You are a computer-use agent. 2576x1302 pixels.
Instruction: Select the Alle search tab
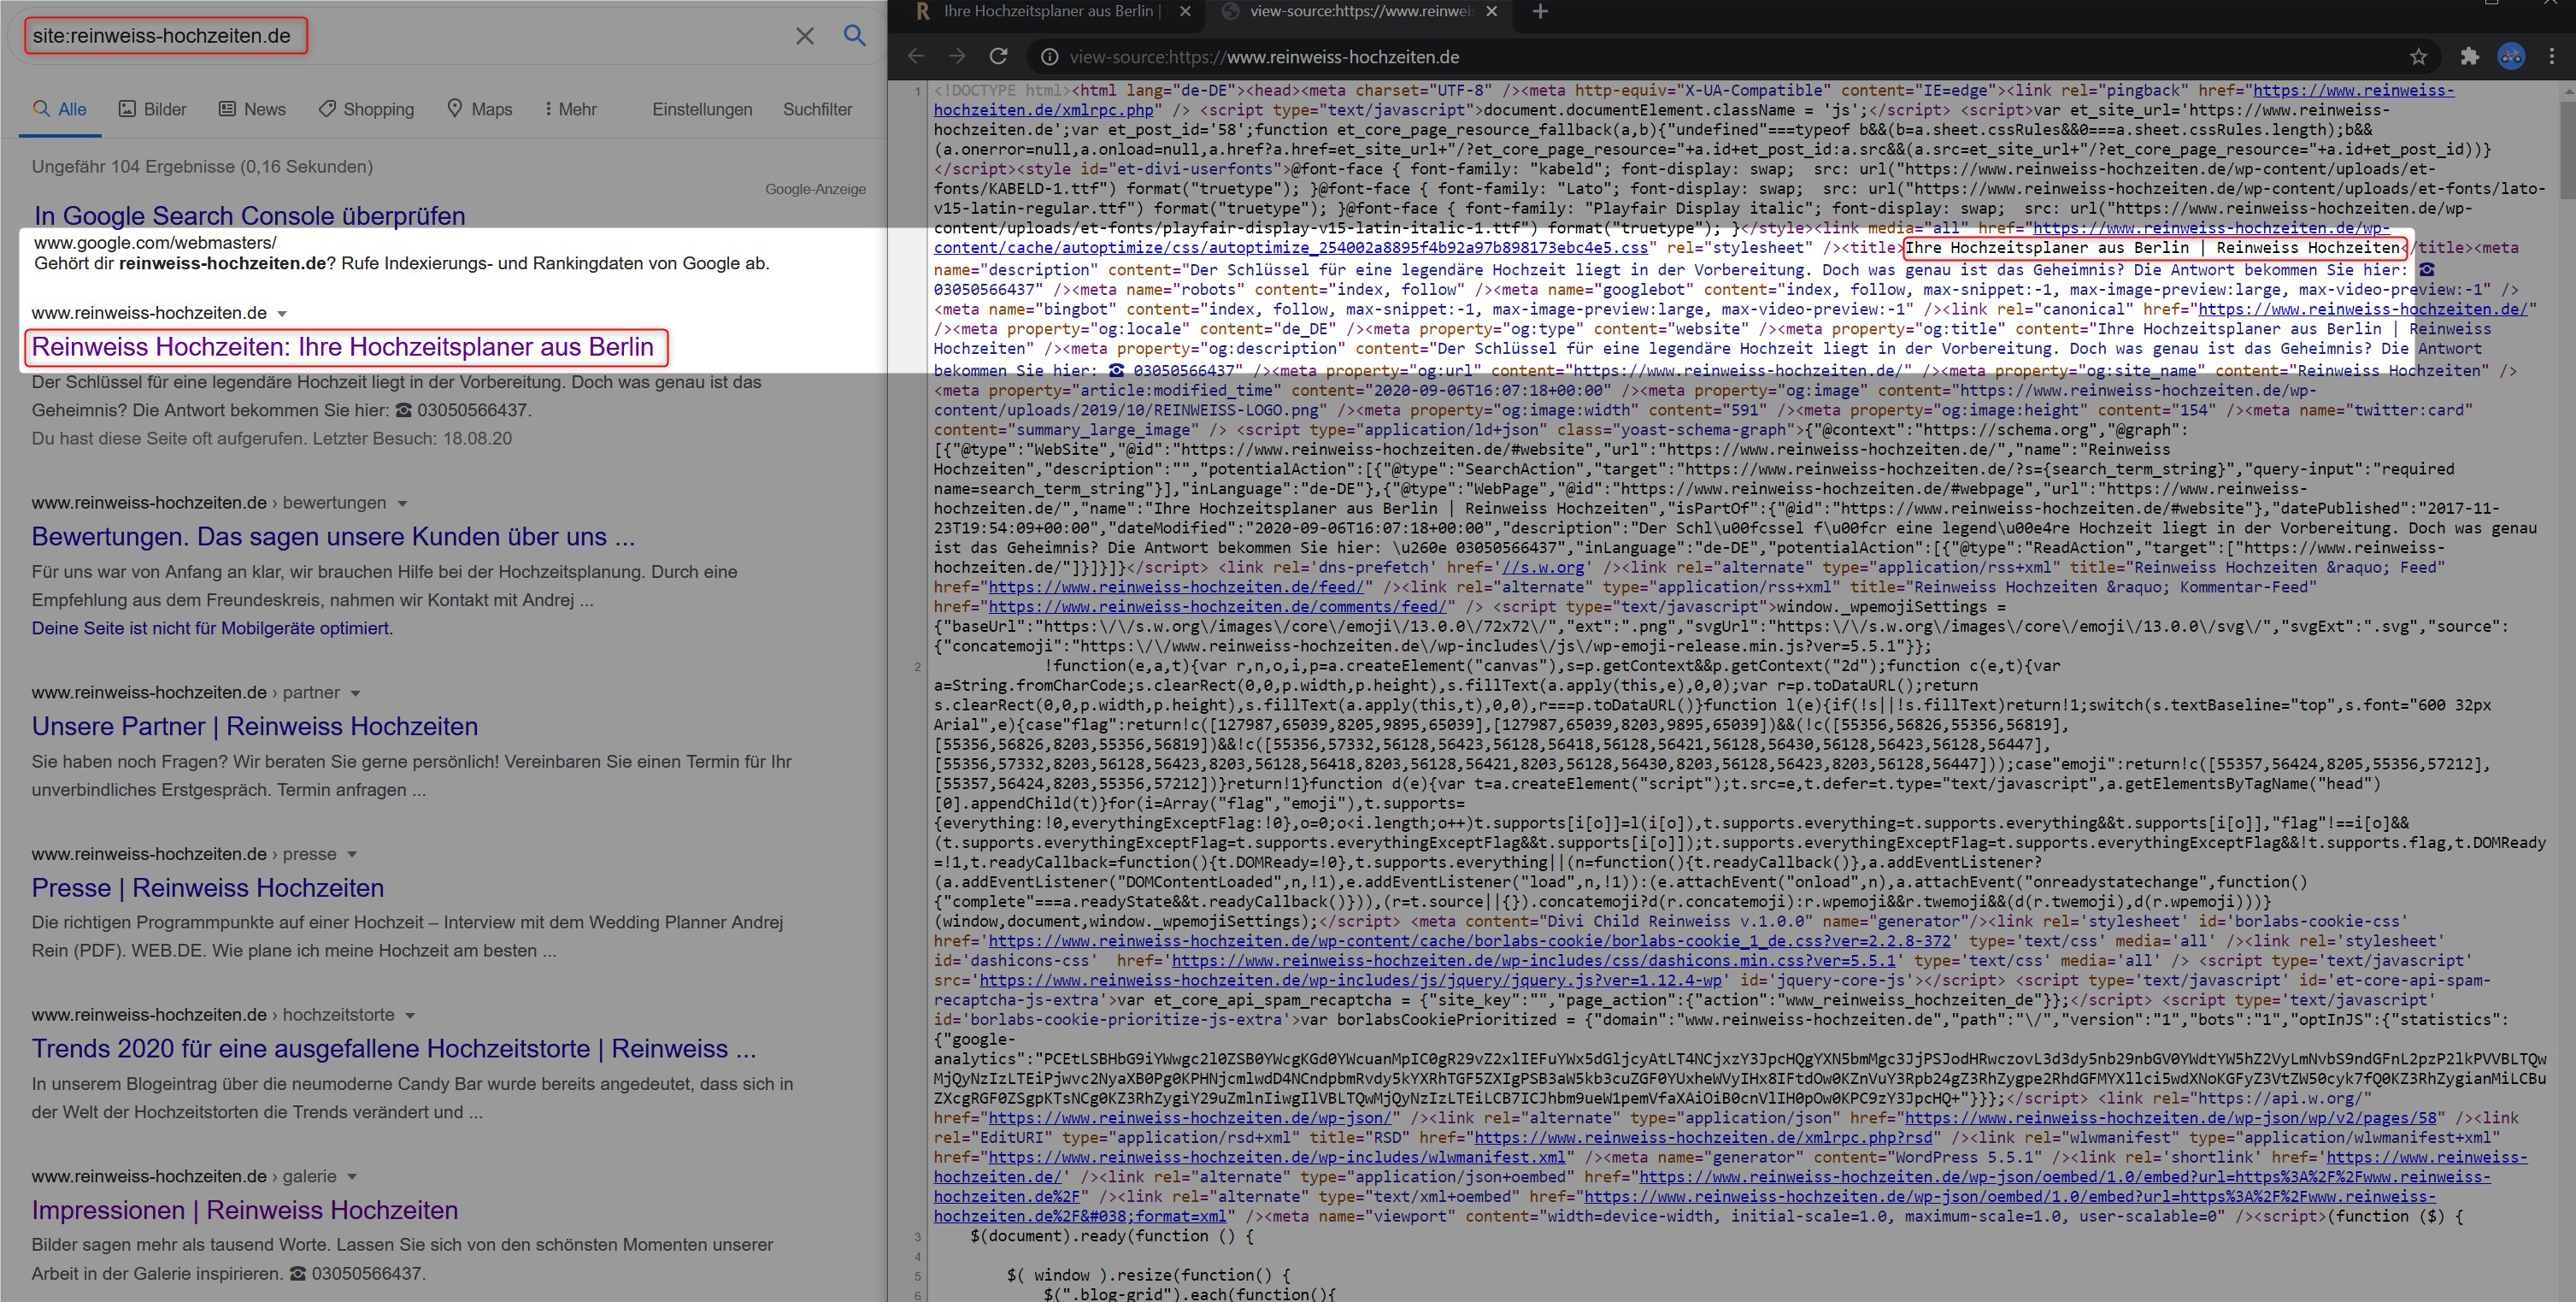click(60, 109)
